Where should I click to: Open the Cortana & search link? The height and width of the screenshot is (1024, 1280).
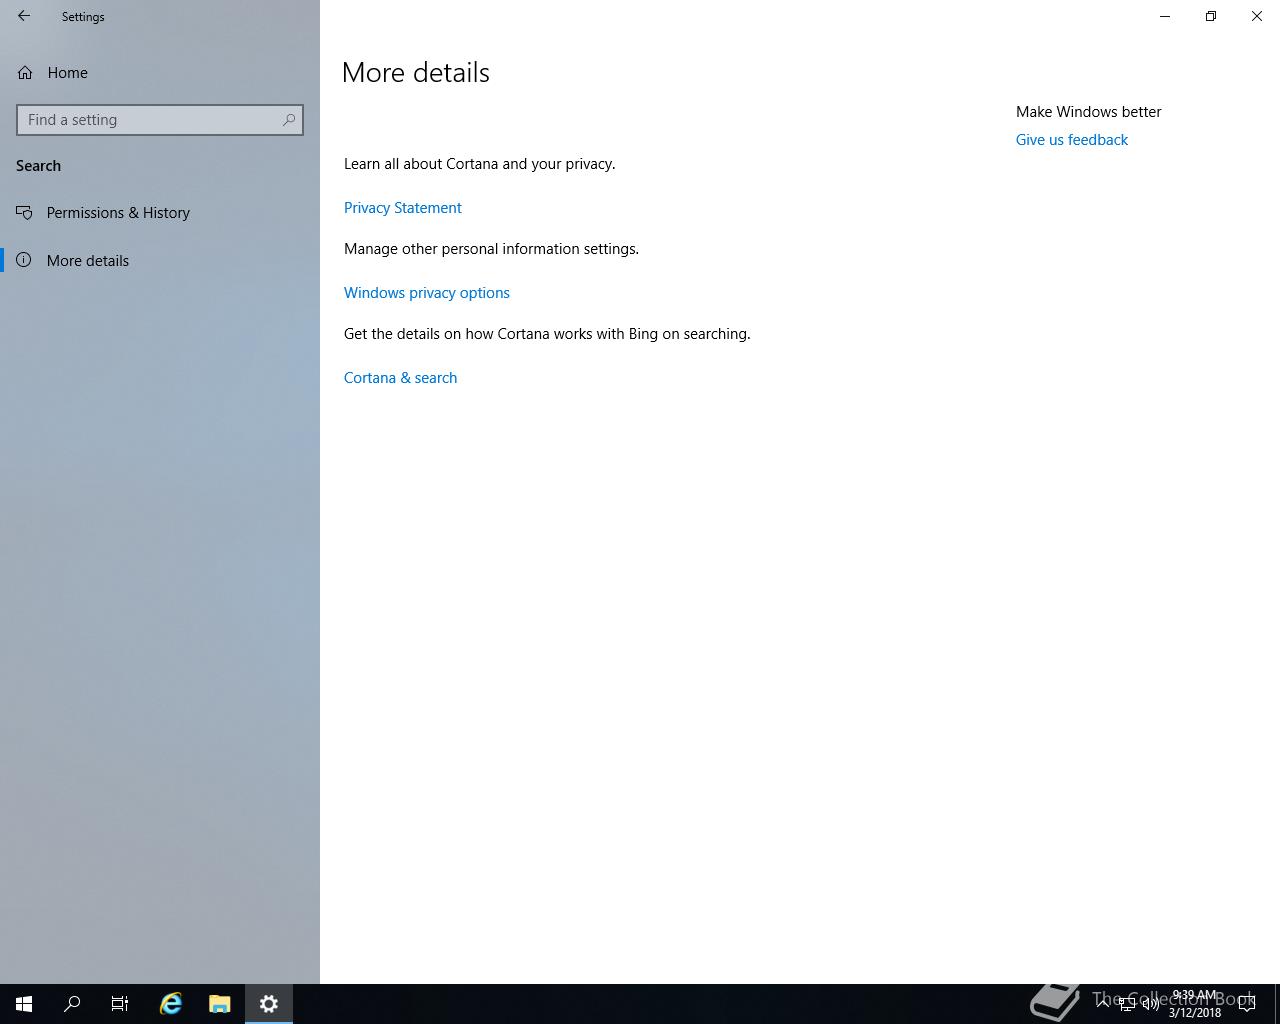pyautogui.click(x=400, y=378)
